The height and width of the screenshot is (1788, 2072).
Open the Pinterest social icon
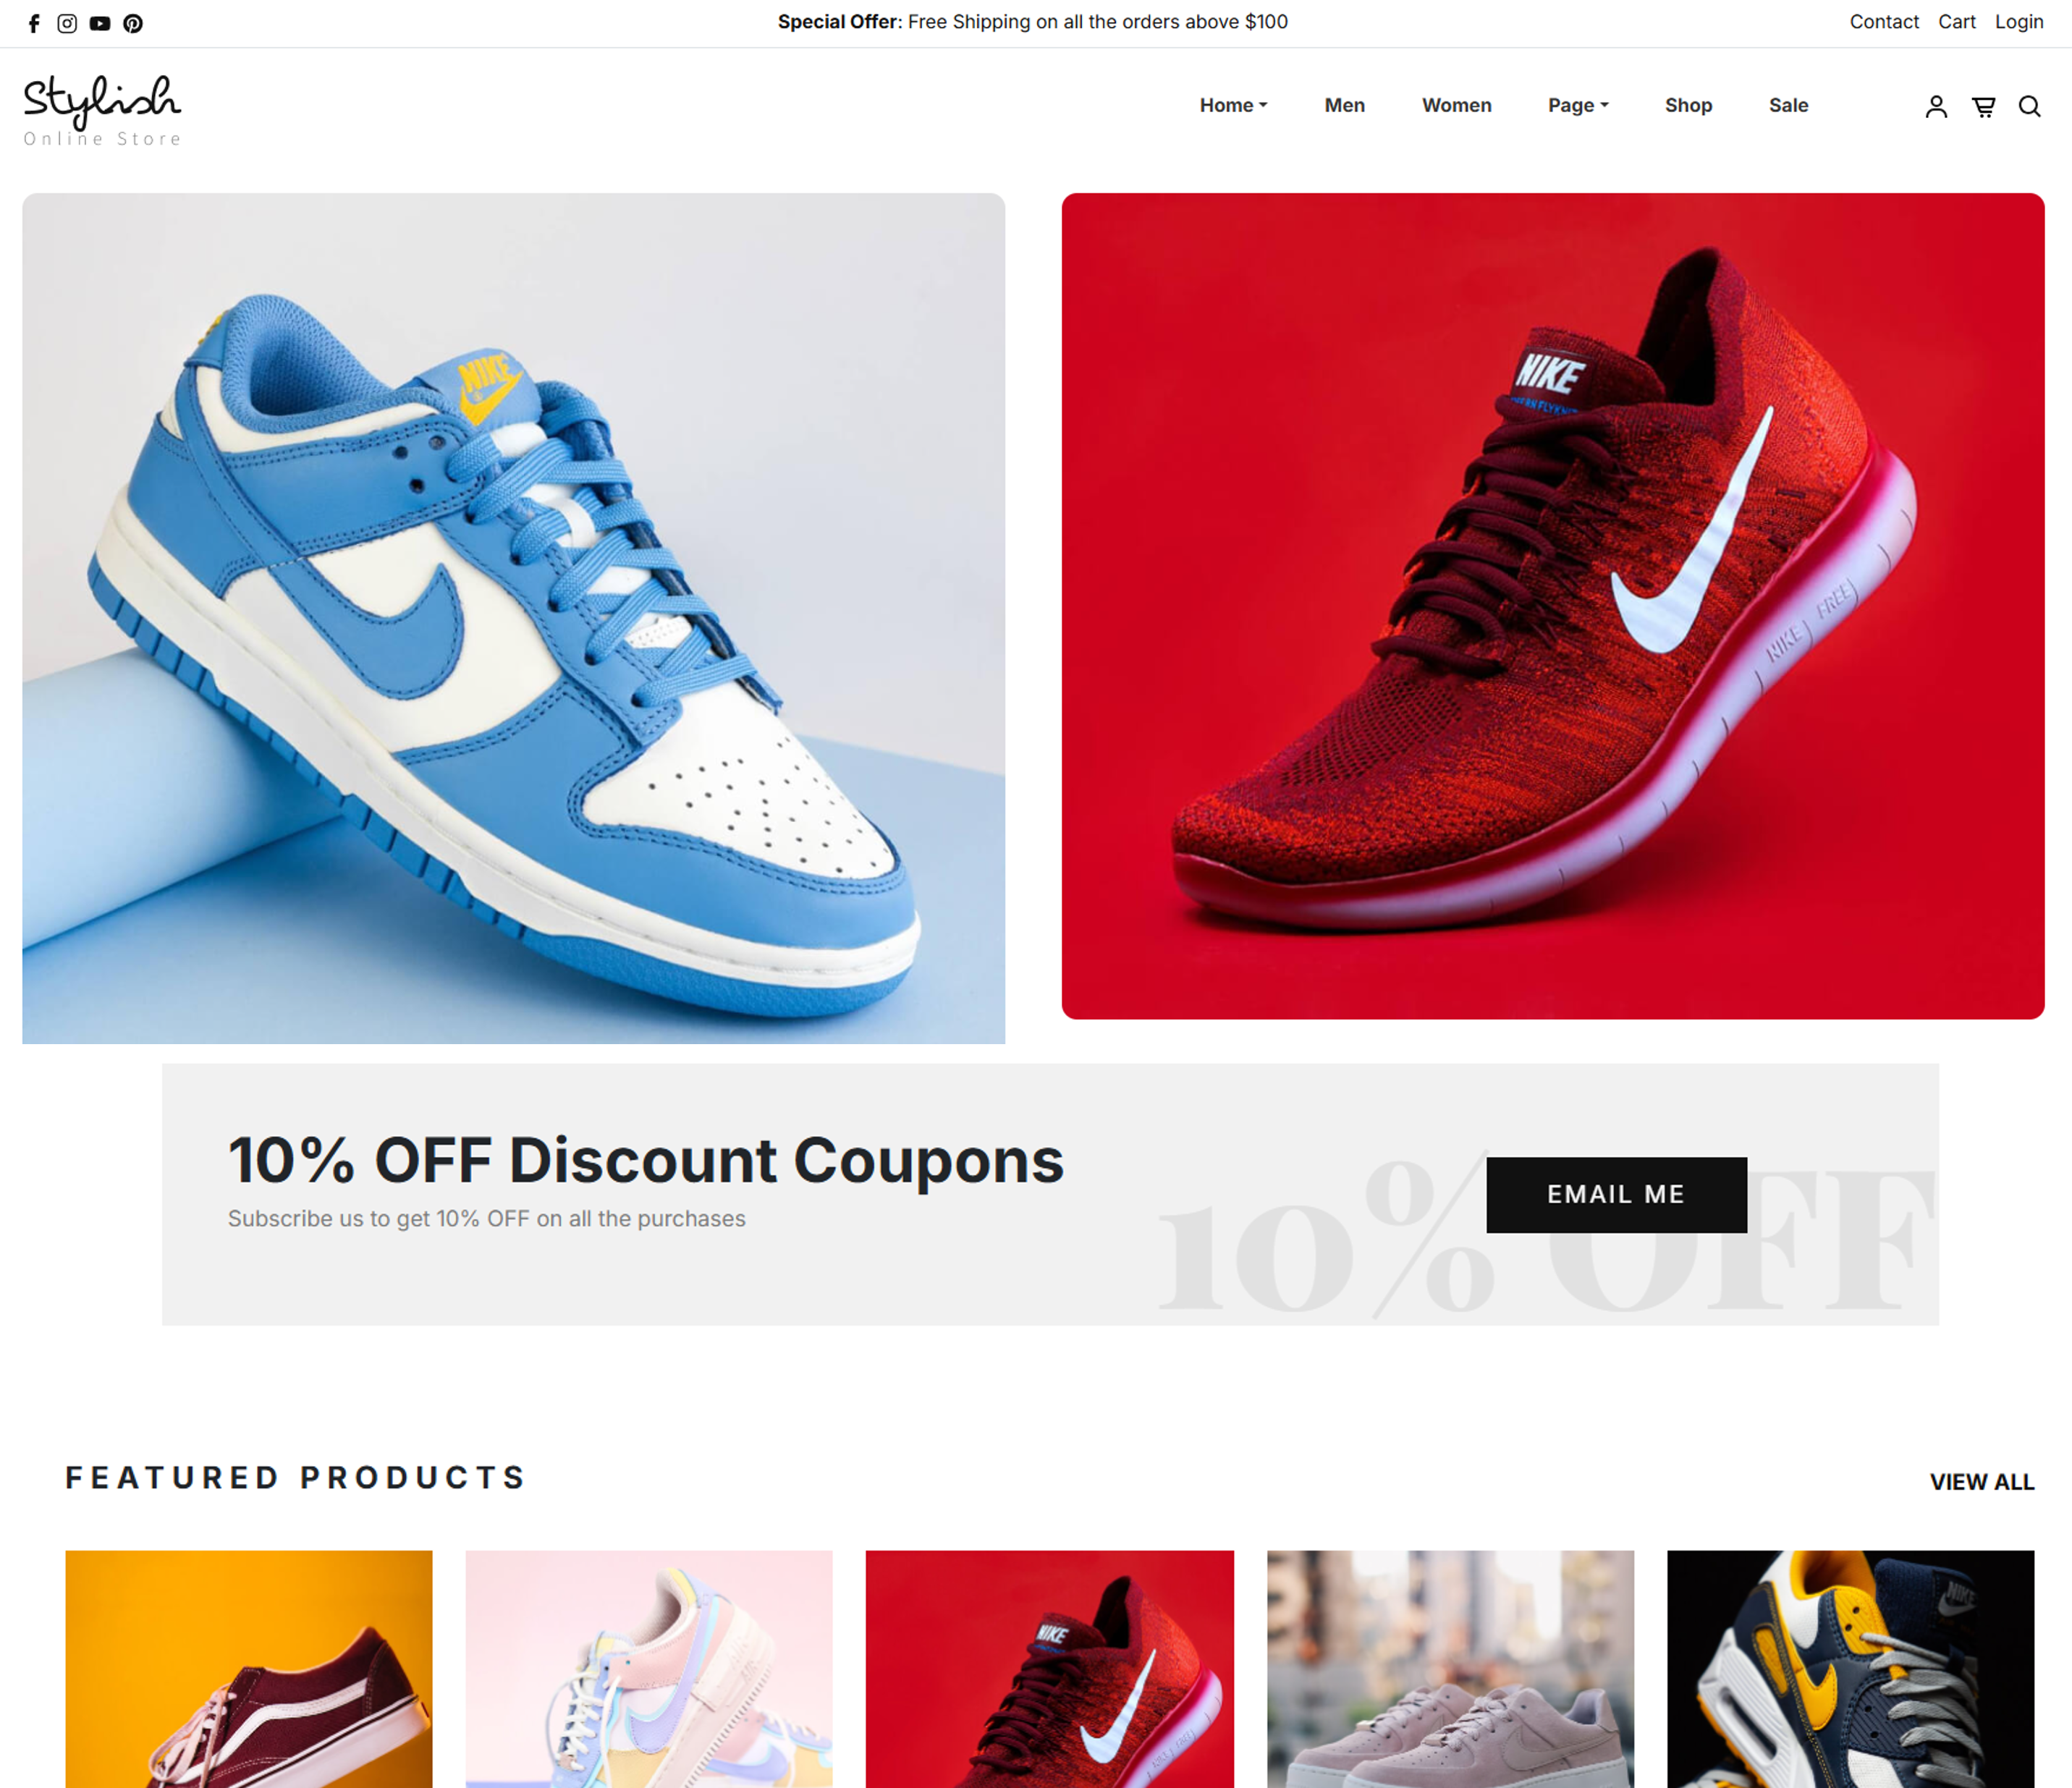click(x=133, y=23)
